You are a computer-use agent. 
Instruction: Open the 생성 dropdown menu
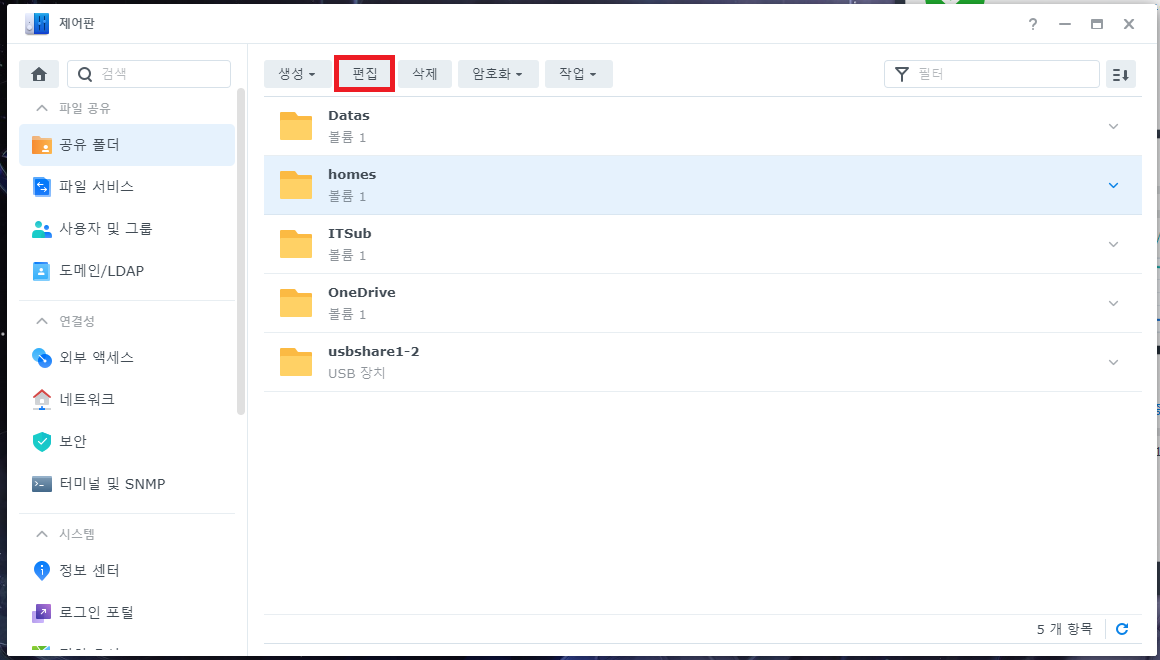[297, 74]
